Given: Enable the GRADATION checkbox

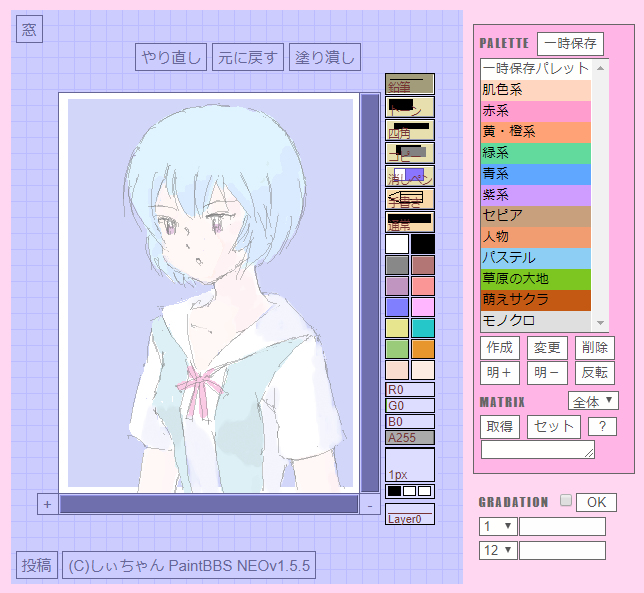Looking at the screenshot, I should pyautogui.click(x=566, y=500).
